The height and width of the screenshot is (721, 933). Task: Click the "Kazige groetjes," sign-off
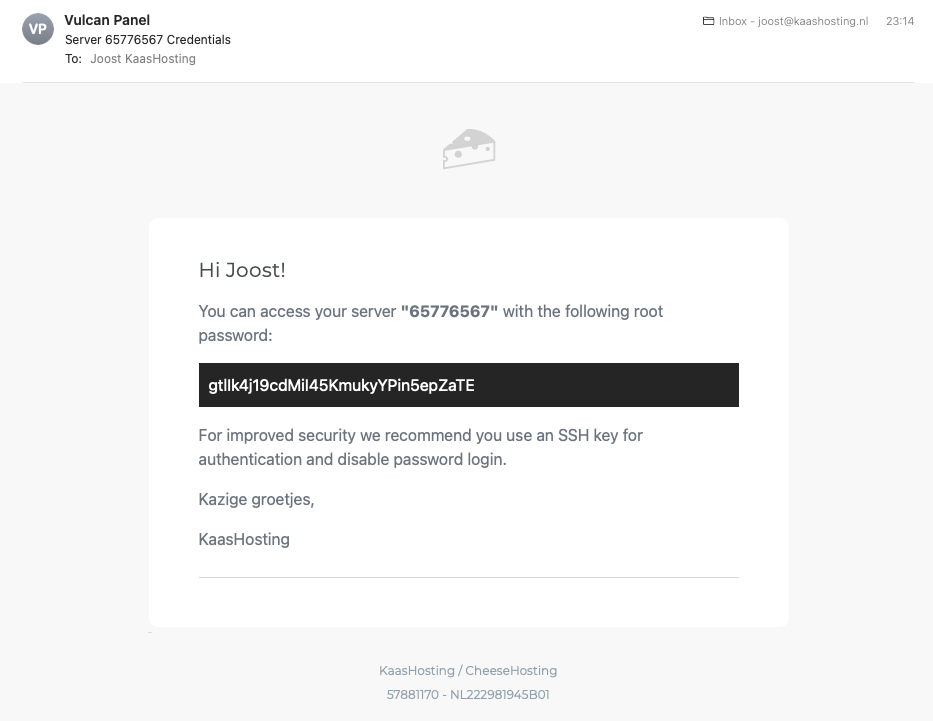256,499
